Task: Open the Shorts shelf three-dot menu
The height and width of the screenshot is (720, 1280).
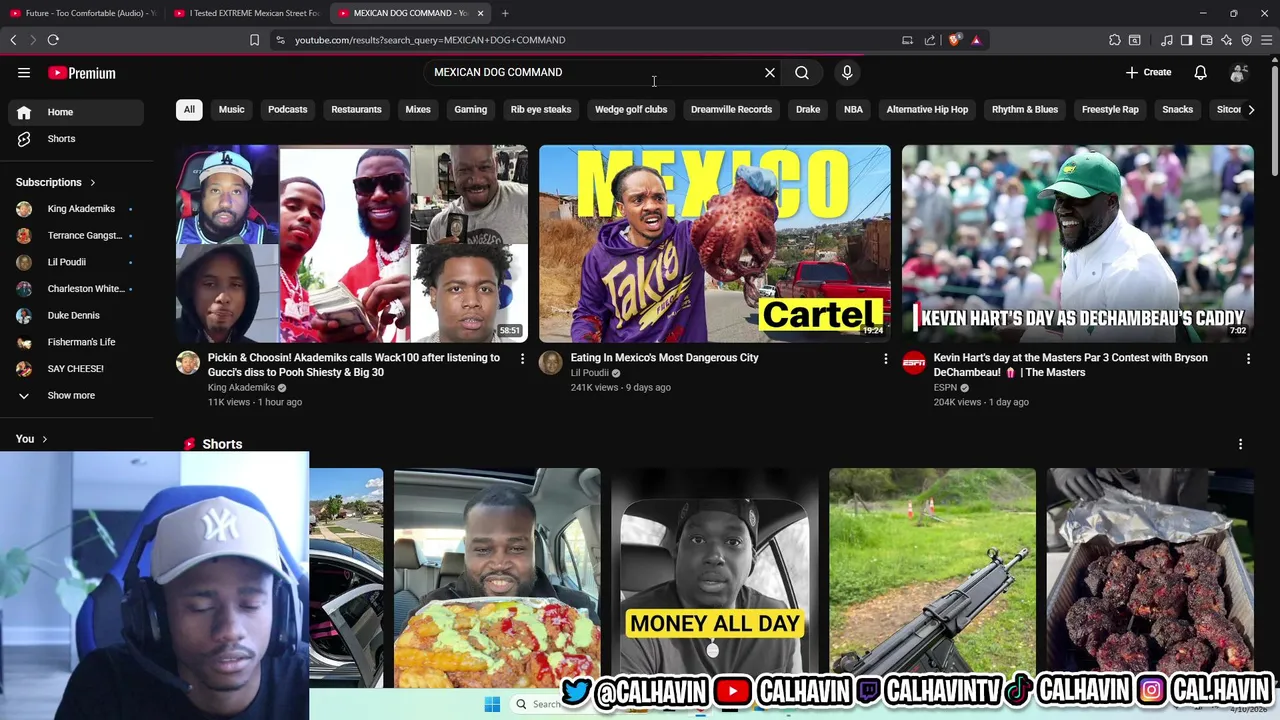Action: tap(1240, 444)
